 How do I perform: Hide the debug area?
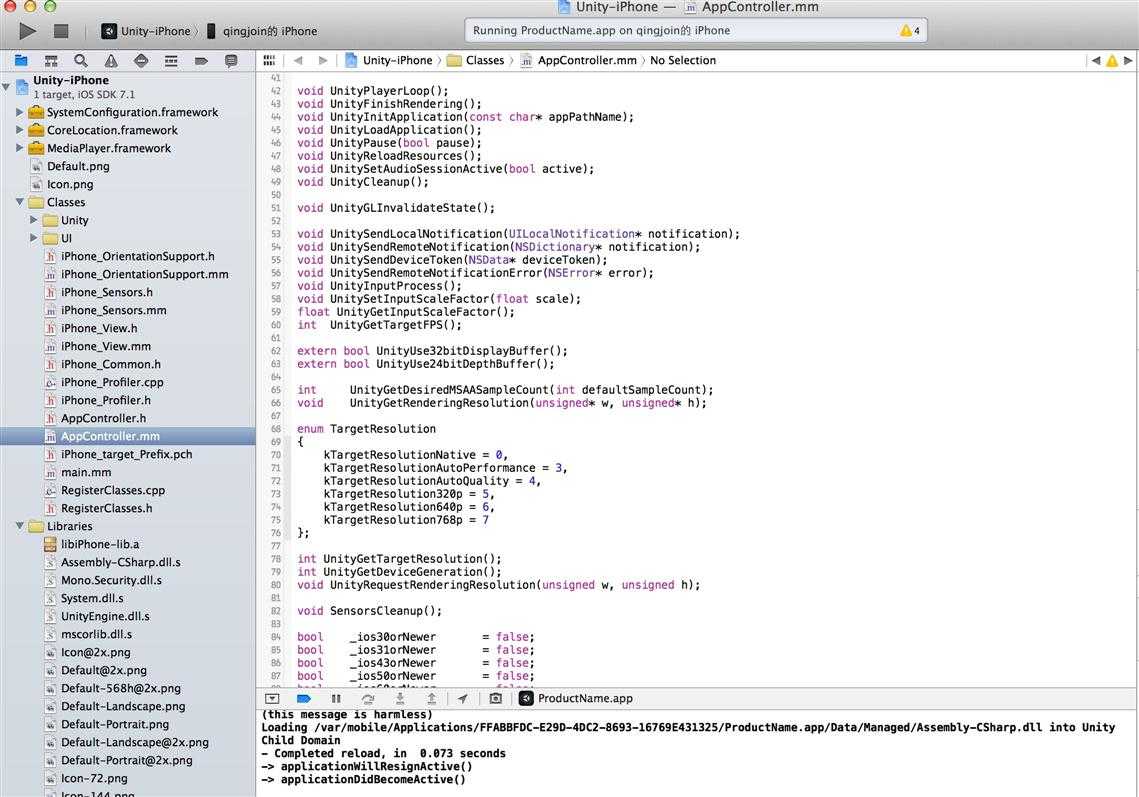(x=272, y=698)
